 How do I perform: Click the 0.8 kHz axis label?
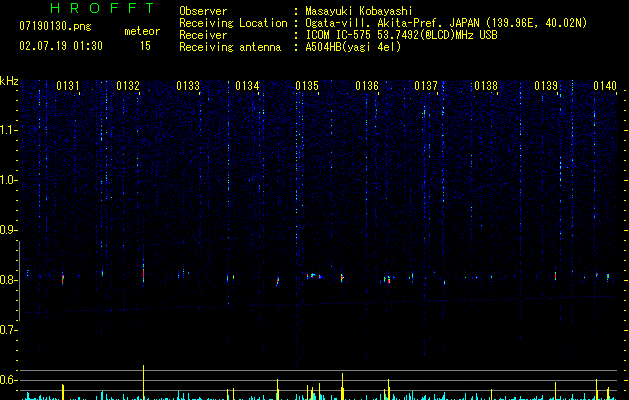[x=8, y=280]
